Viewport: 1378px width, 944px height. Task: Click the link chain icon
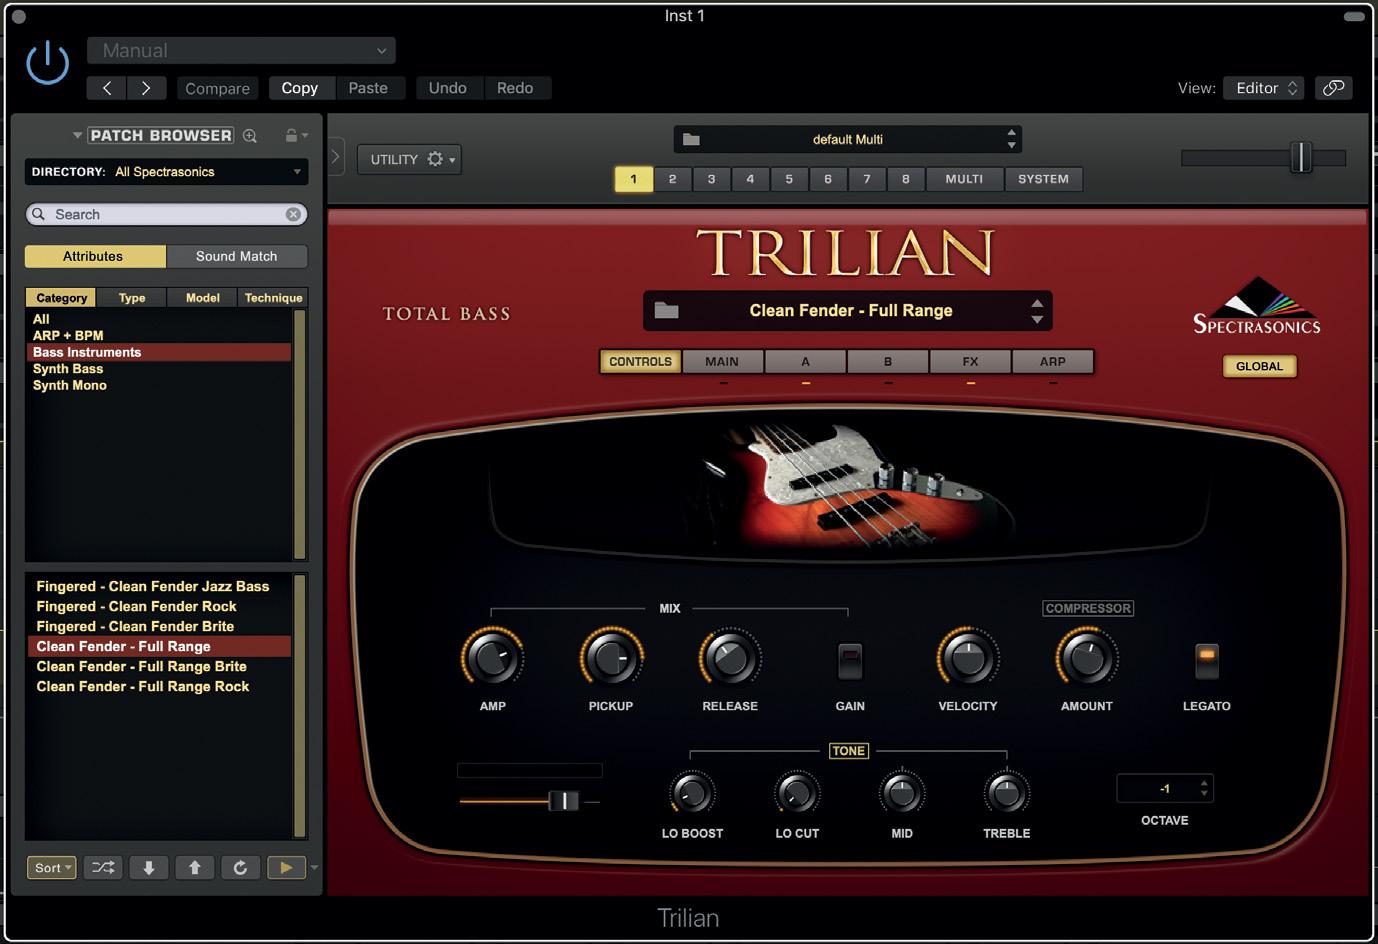(1333, 88)
